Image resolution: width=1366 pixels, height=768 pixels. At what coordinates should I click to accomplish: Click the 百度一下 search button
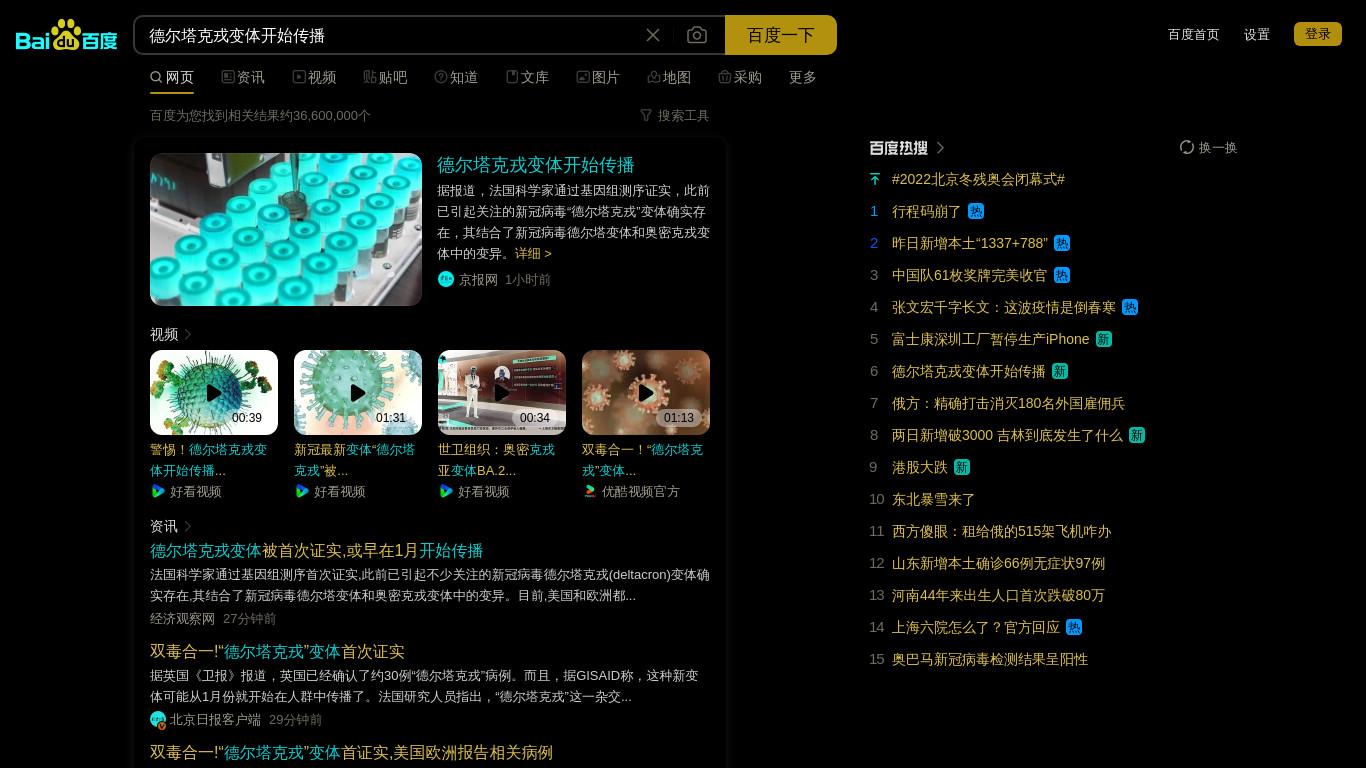coord(780,35)
